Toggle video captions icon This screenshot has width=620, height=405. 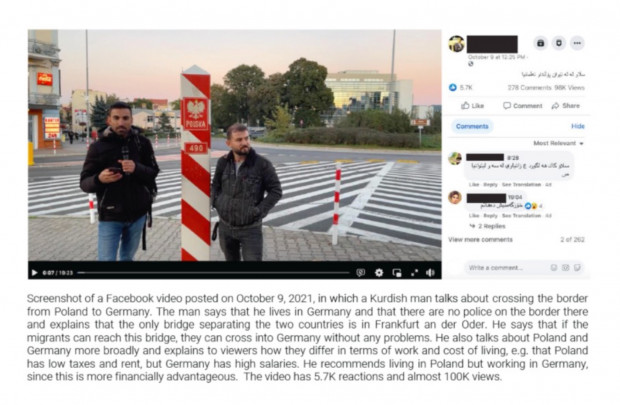click(x=360, y=273)
